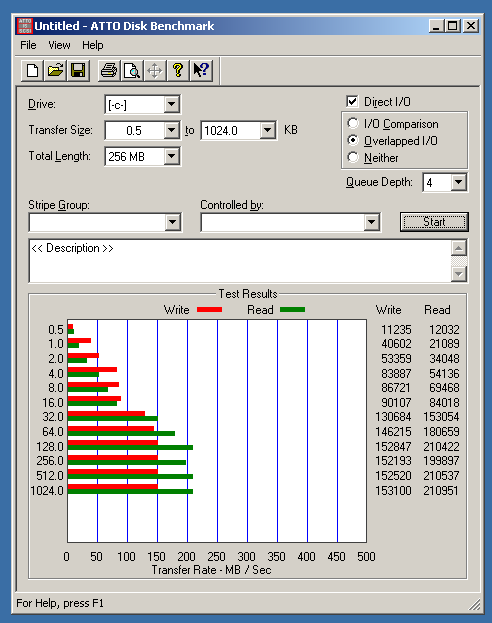This screenshot has height=623, width=492.
Task: Close the ATTO Disk Benchmark window
Action: pos(471,26)
